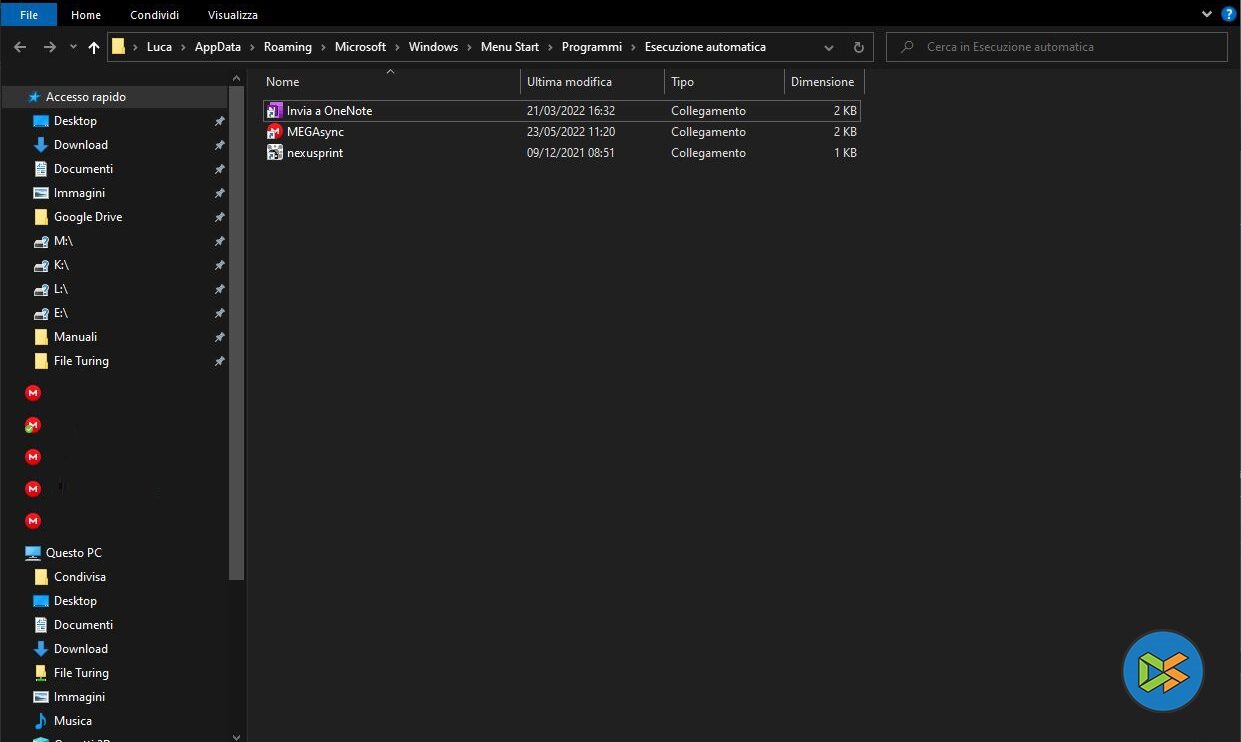
Task: Expand the ribbon with the chevron
Action: (1207, 14)
